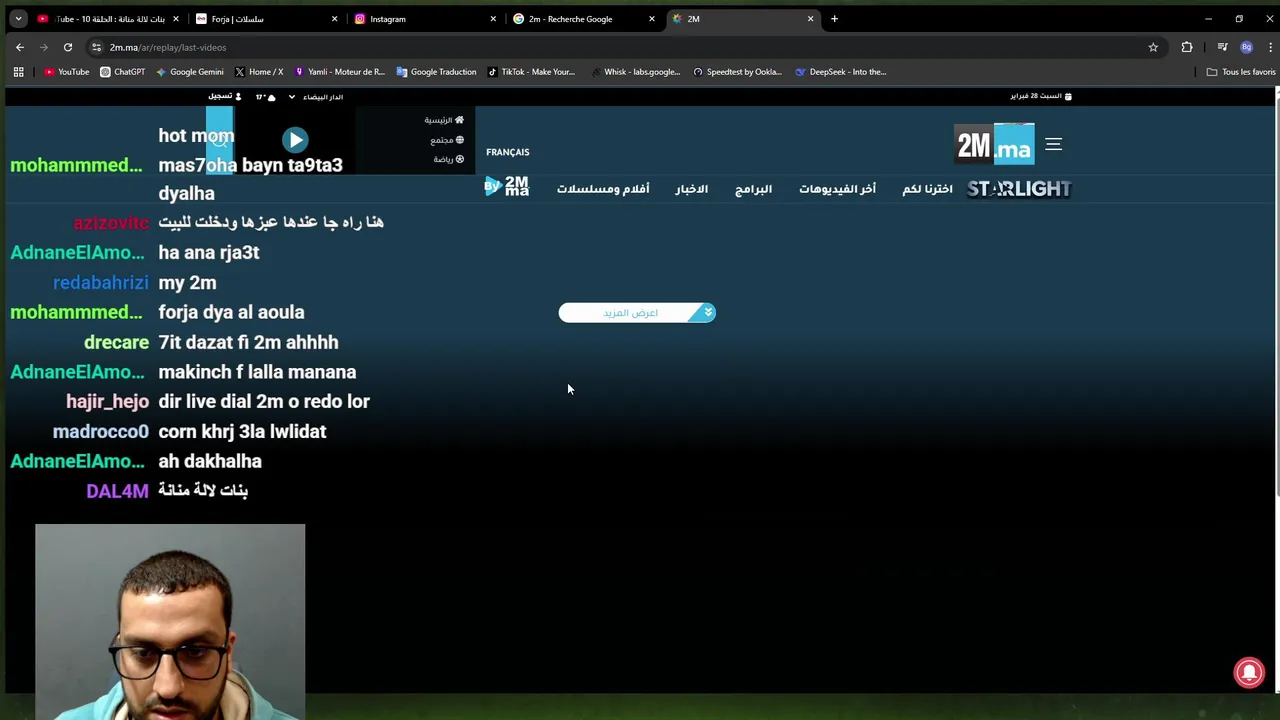
Task: Open the Google Gemini bookmark
Action: click(x=190, y=72)
